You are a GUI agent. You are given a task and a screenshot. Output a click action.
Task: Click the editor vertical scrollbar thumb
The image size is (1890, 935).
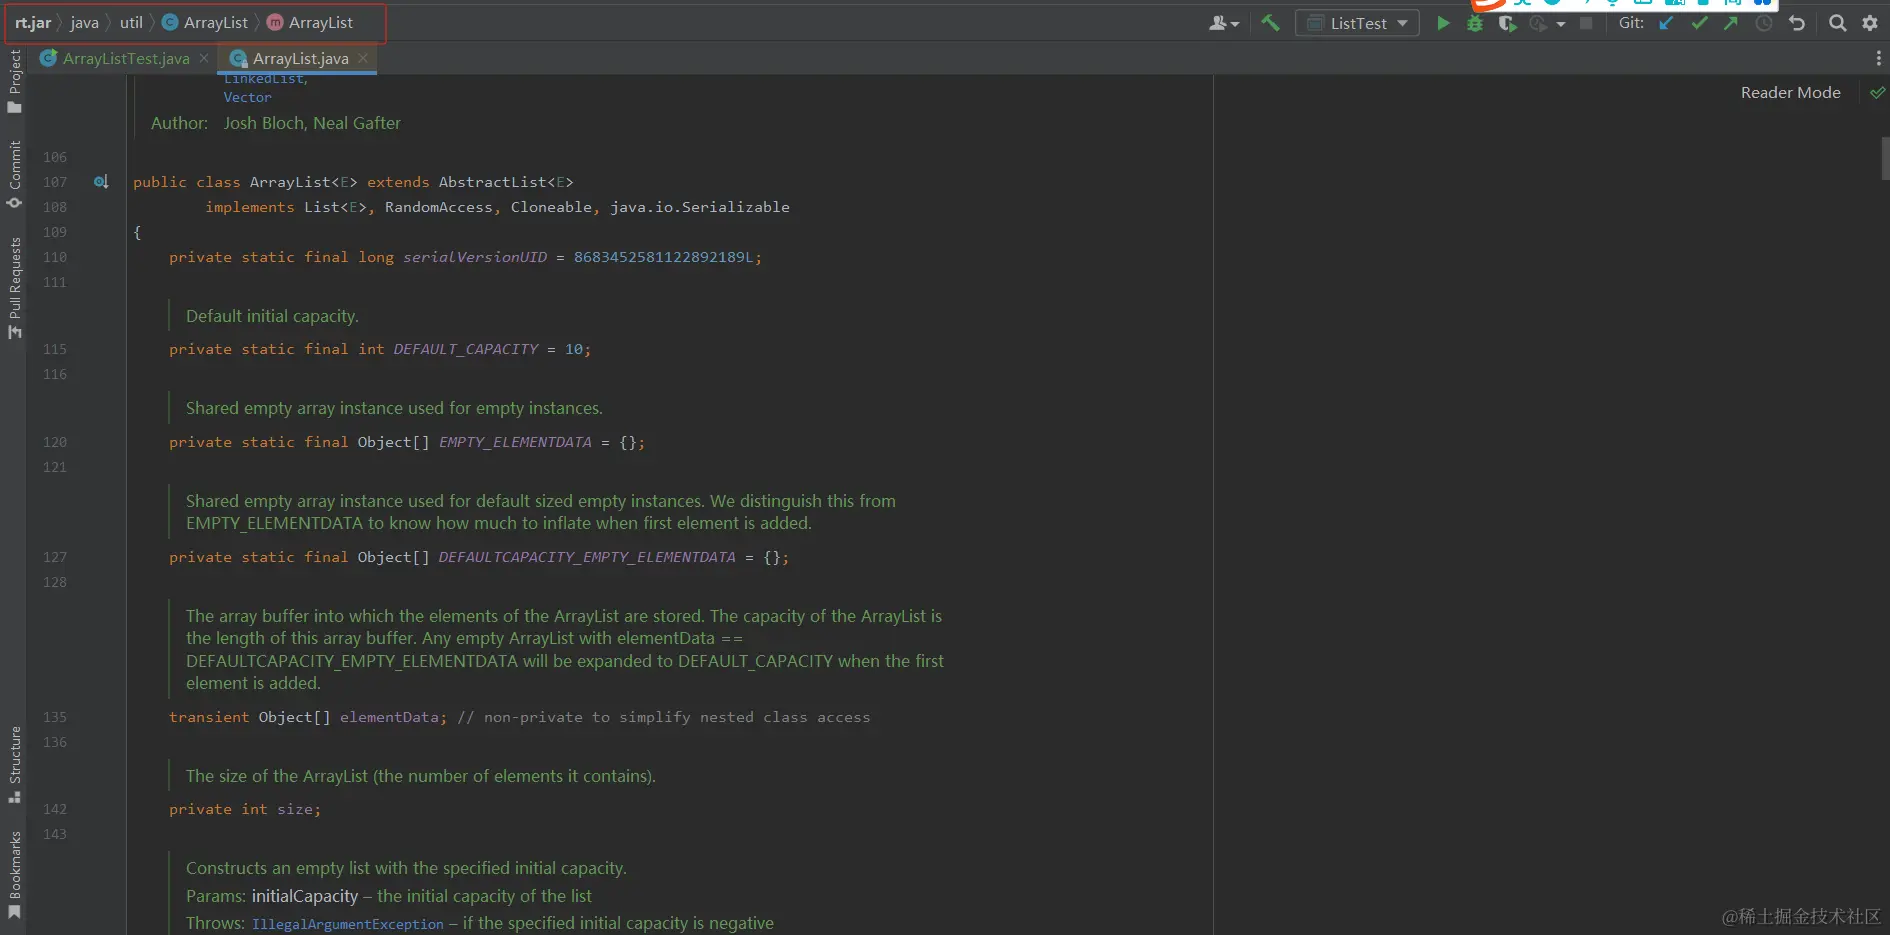coord(1885,158)
